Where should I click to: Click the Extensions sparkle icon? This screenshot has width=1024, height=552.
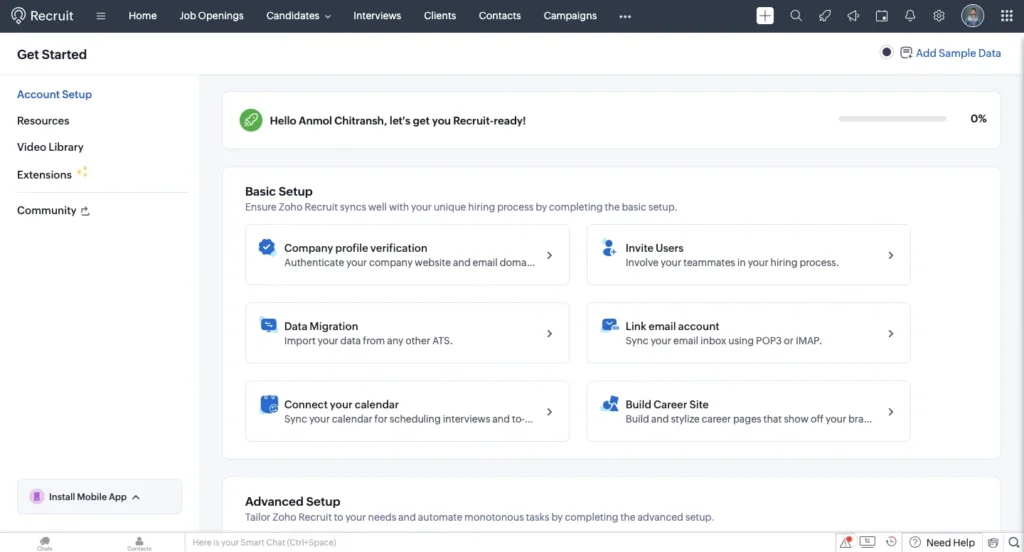[x=82, y=172]
